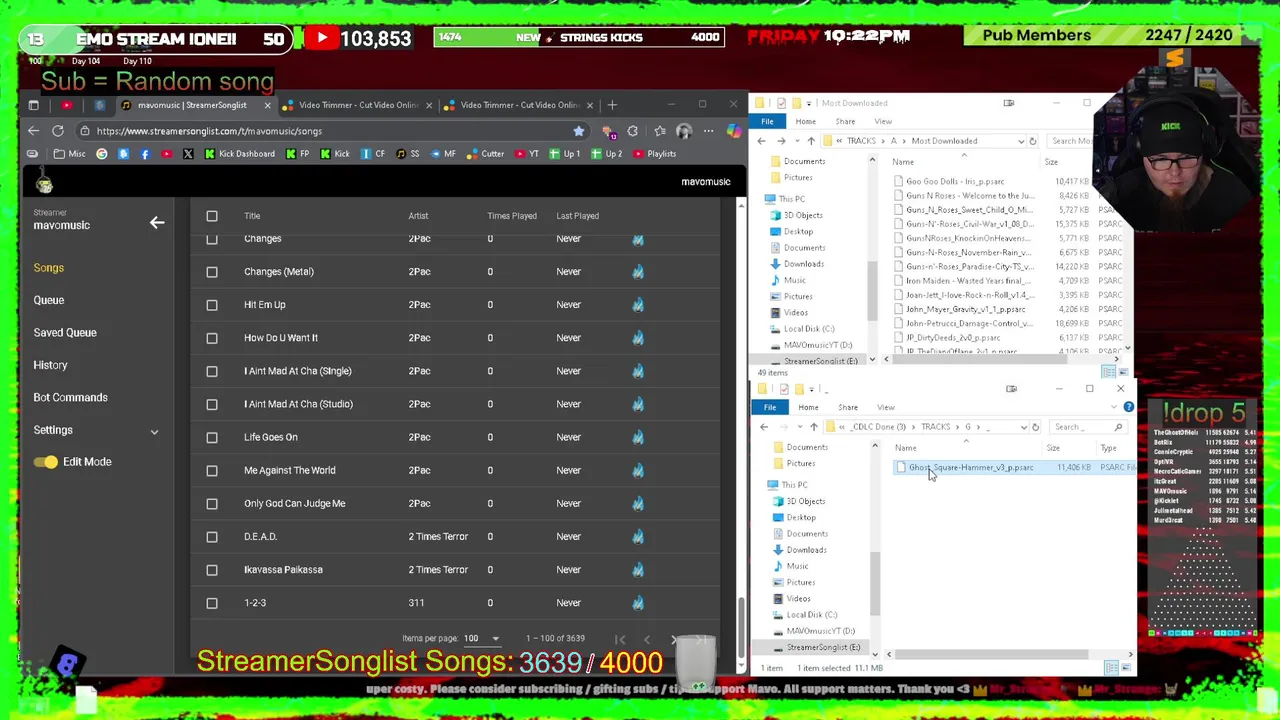This screenshot has width=1280, height=720.
Task: Open the Cutter bookmark
Action: [x=485, y=154]
